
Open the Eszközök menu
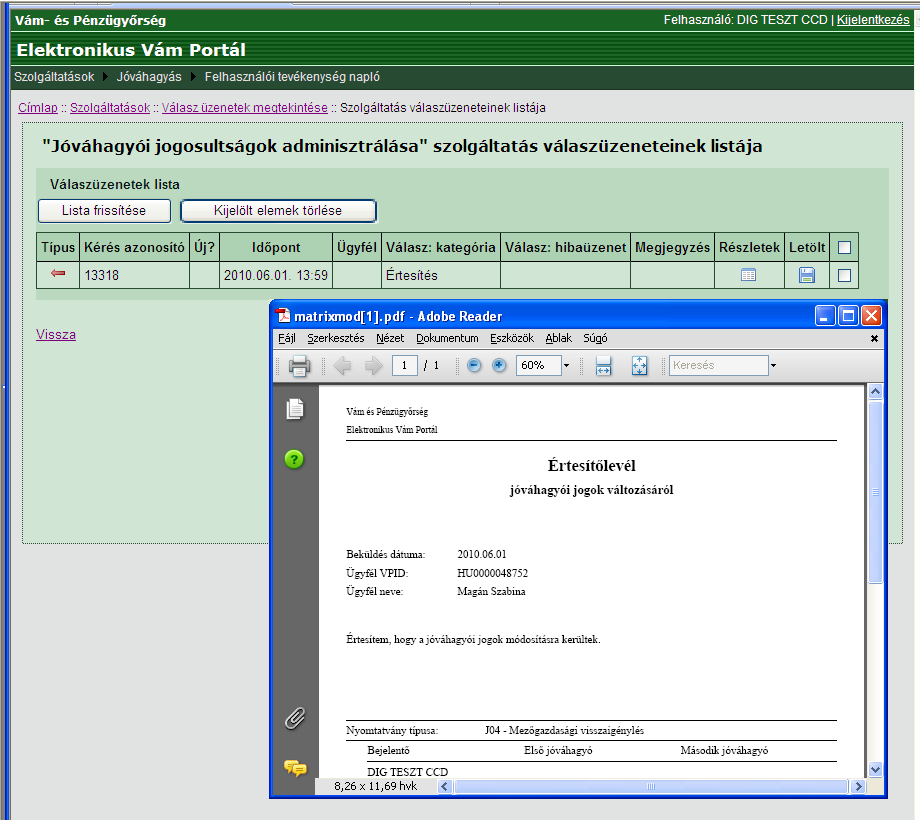click(x=512, y=338)
